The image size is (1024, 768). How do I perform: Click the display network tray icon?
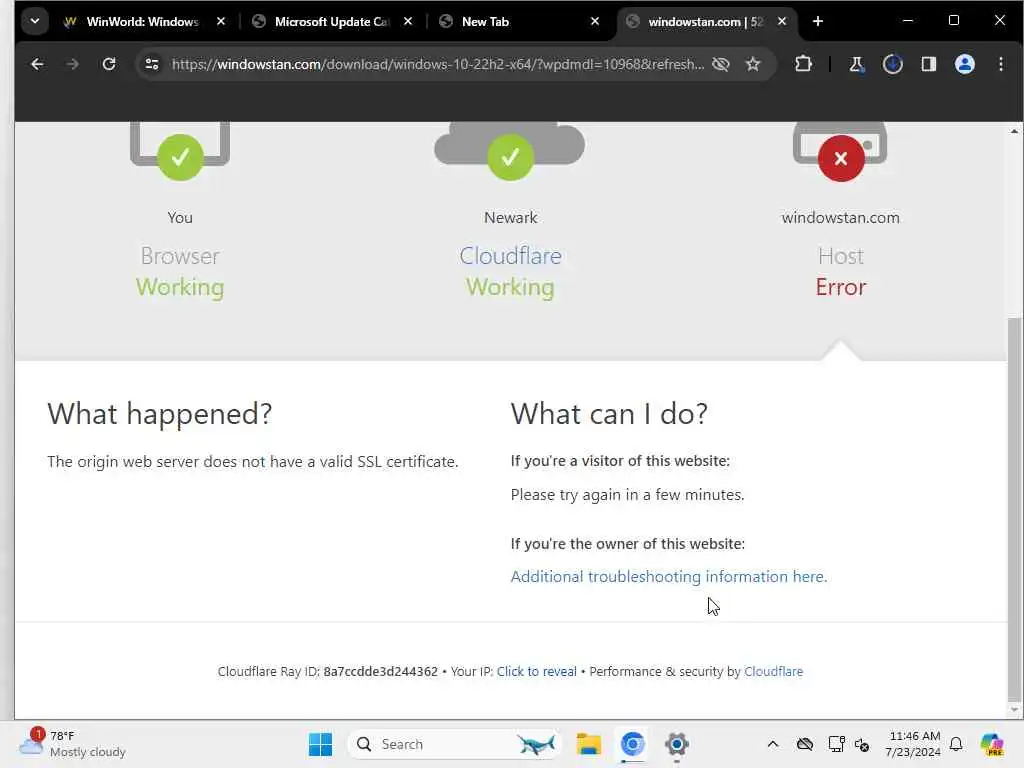(x=836, y=744)
